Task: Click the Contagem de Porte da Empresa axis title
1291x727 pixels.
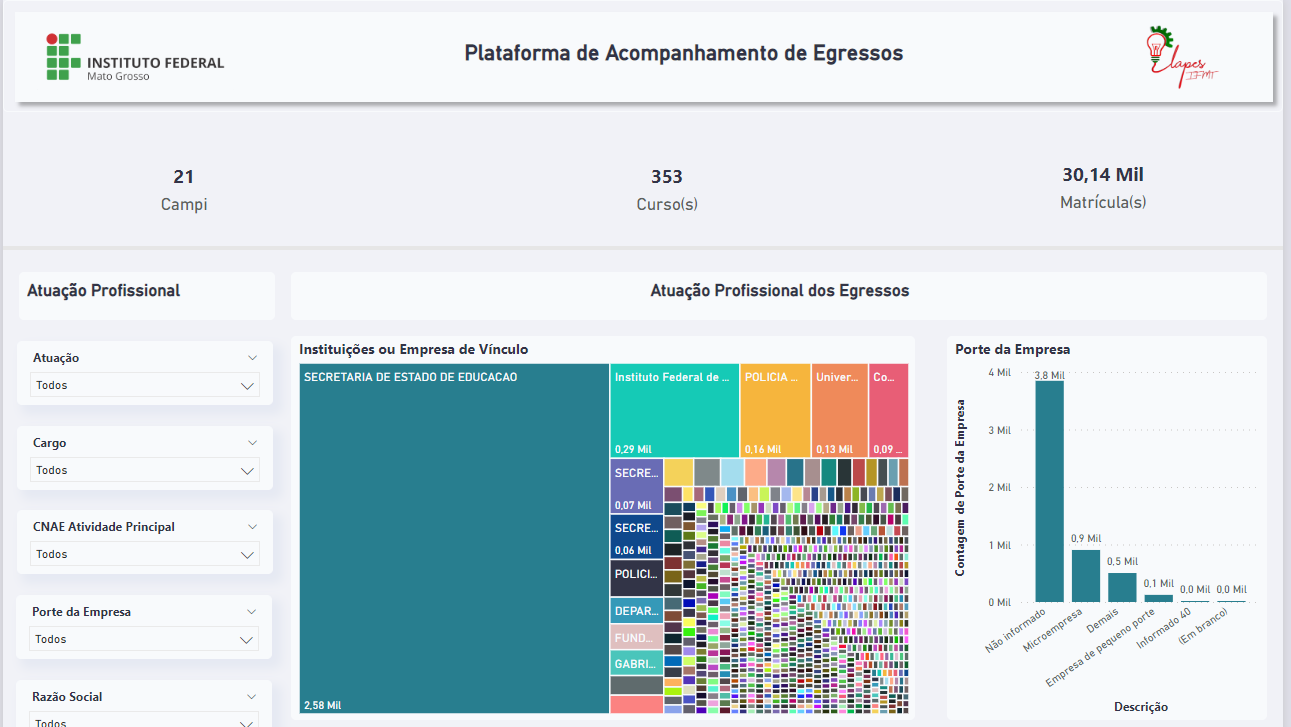Action: (x=960, y=487)
